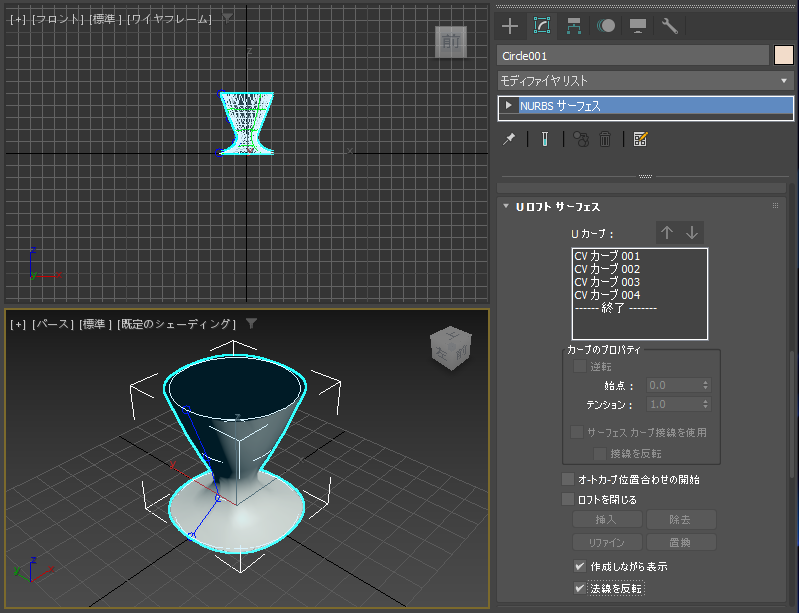The width and height of the screenshot is (799, 613).
Task: Open the Create command panel tab
Action: (510, 26)
